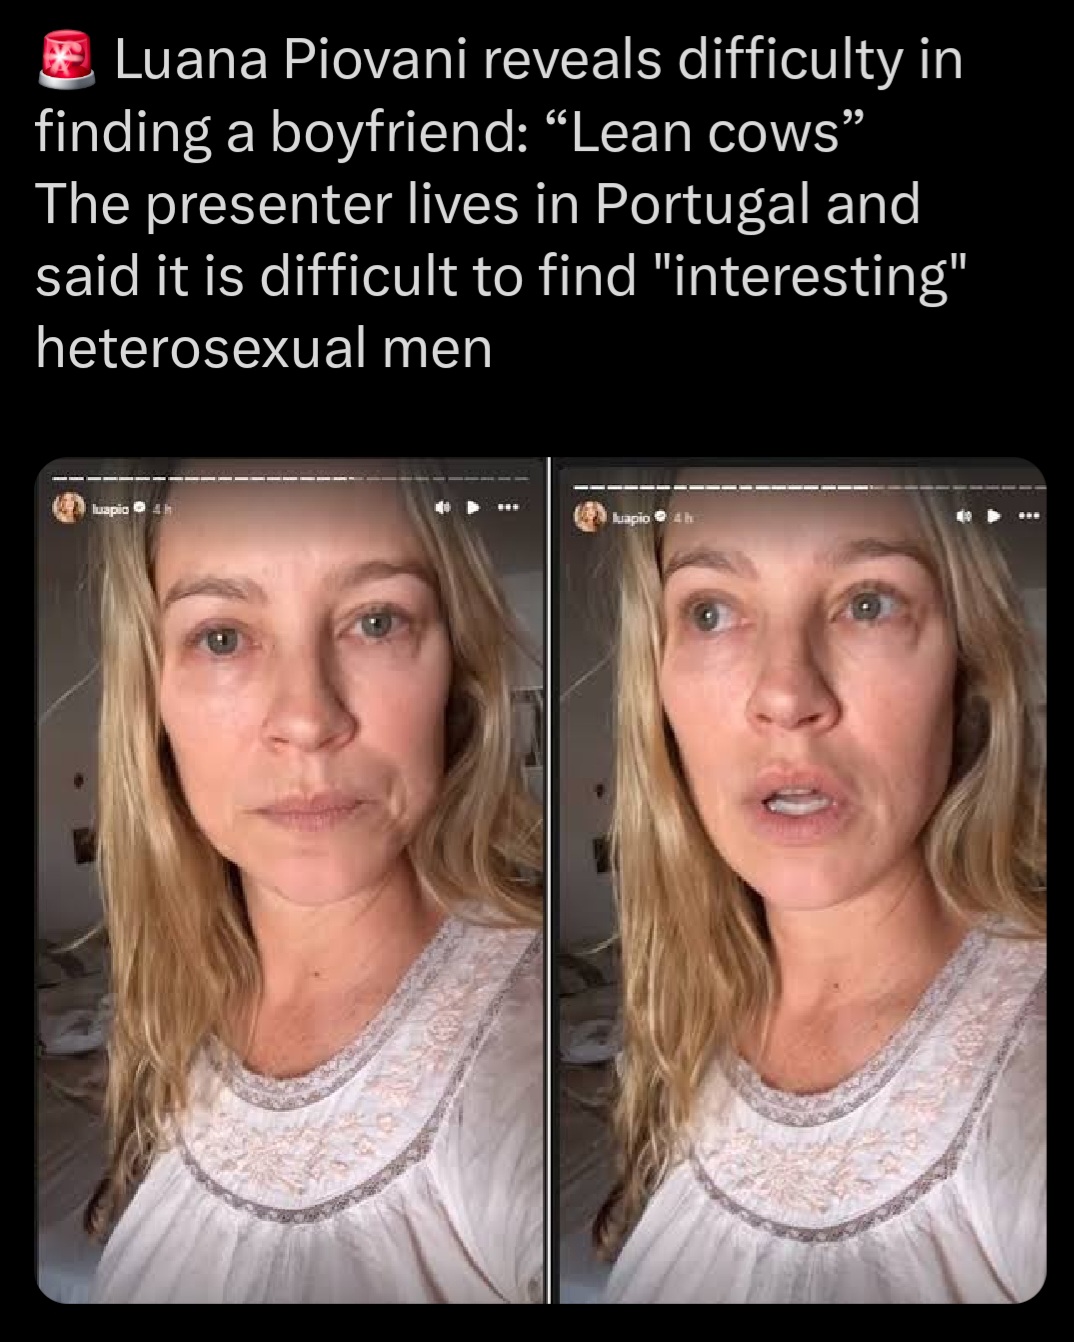The width and height of the screenshot is (1074, 1342).
Task: Open luapio avatar on right story
Action: pyautogui.click(x=591, y=517)
